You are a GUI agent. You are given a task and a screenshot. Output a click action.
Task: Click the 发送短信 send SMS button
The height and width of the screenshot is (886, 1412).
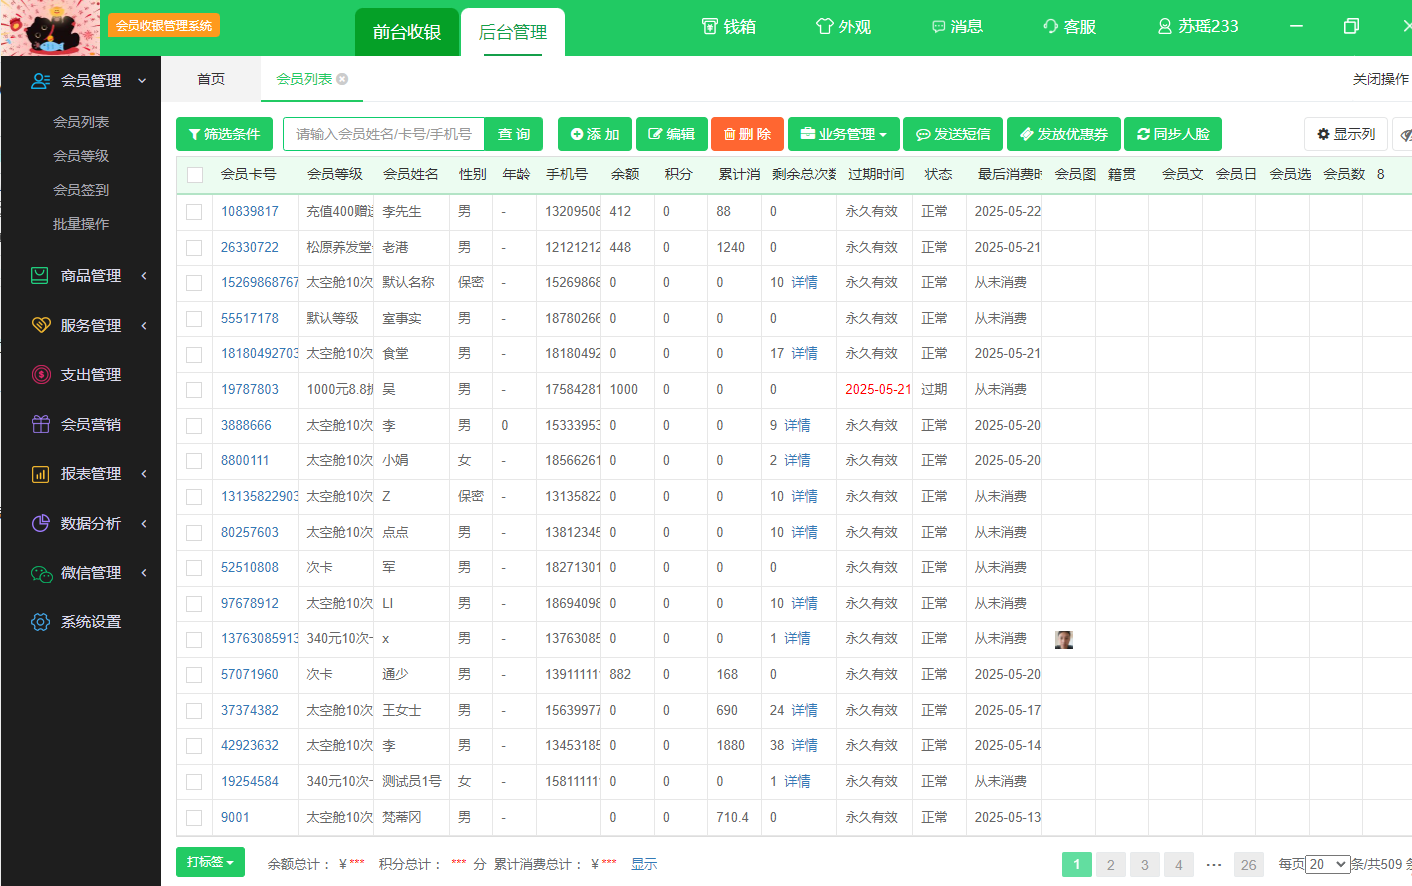[953, 134]
